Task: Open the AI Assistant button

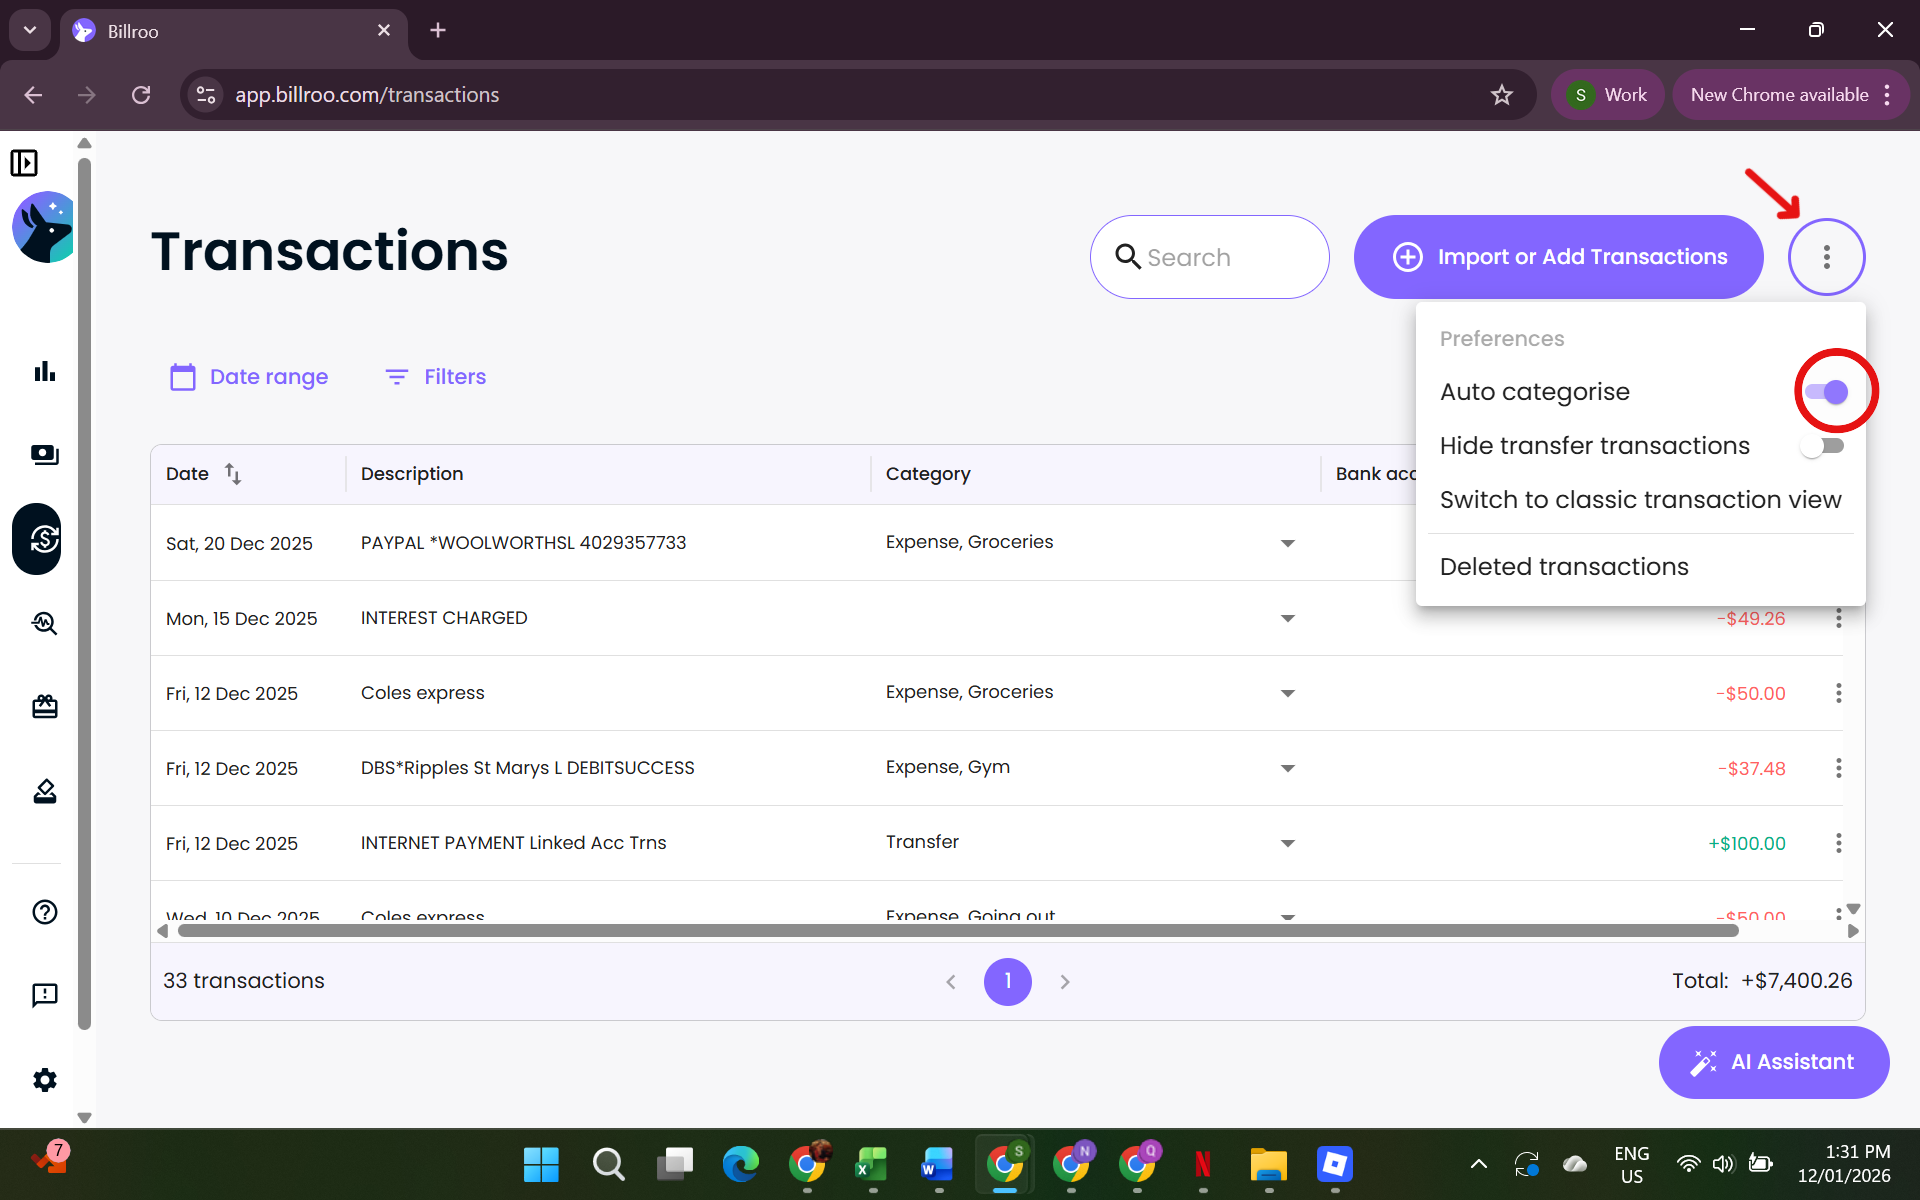Action: coord(1773,1062)
